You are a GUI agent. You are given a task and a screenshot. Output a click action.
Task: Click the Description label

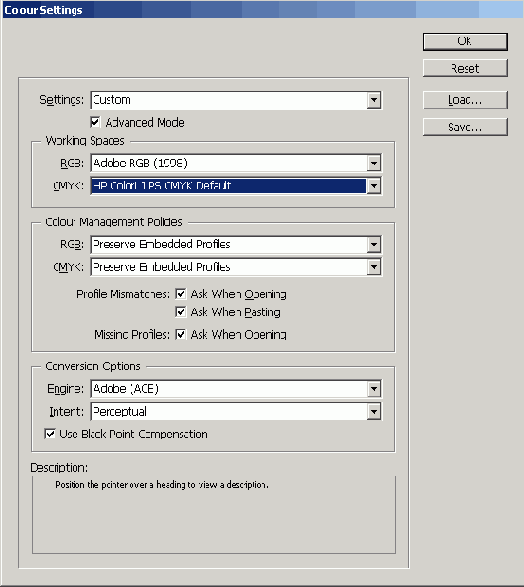pos(59,468)
